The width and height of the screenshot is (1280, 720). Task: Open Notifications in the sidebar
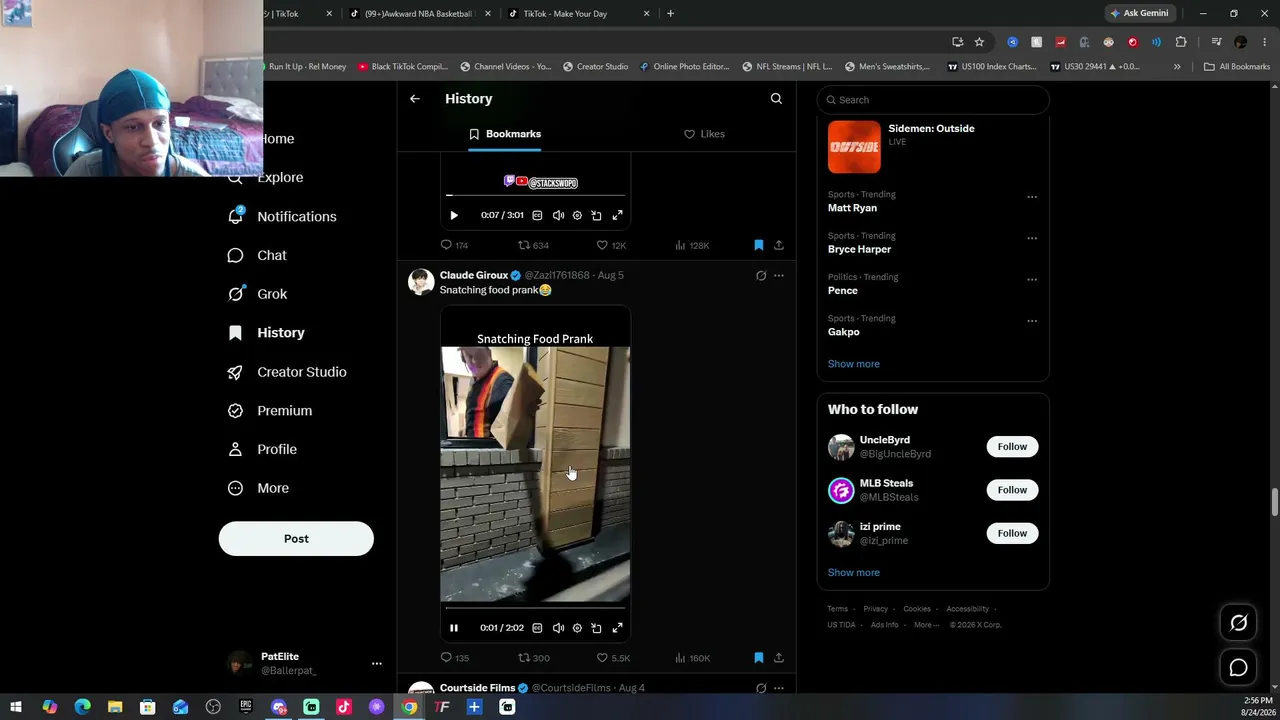pos(283,216)
